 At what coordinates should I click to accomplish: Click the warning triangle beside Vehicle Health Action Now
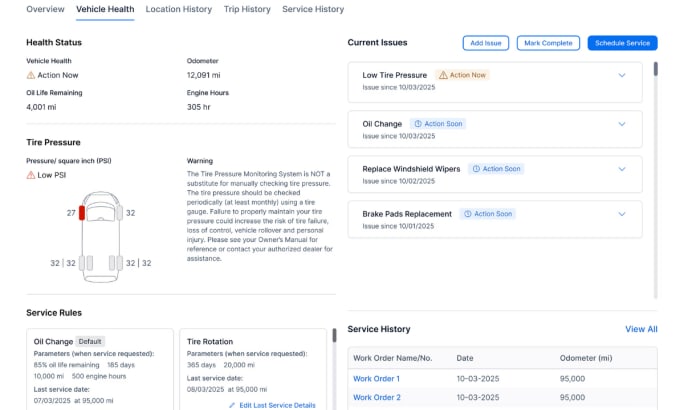pyautogui.click(x=31, y=75)
